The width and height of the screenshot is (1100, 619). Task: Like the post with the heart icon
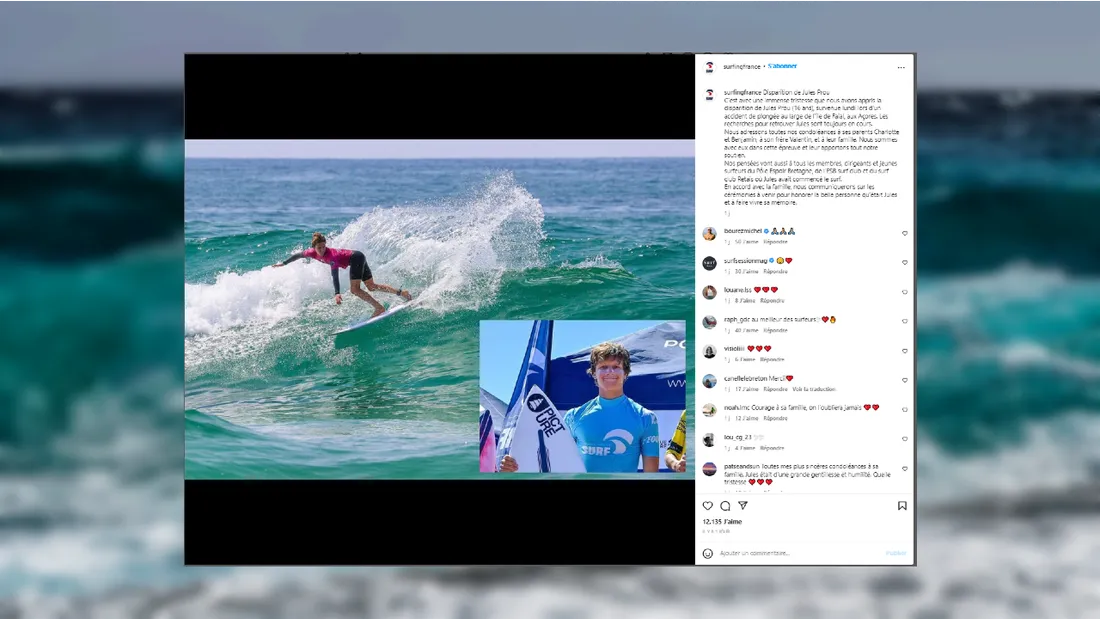[x=708, y=506]
